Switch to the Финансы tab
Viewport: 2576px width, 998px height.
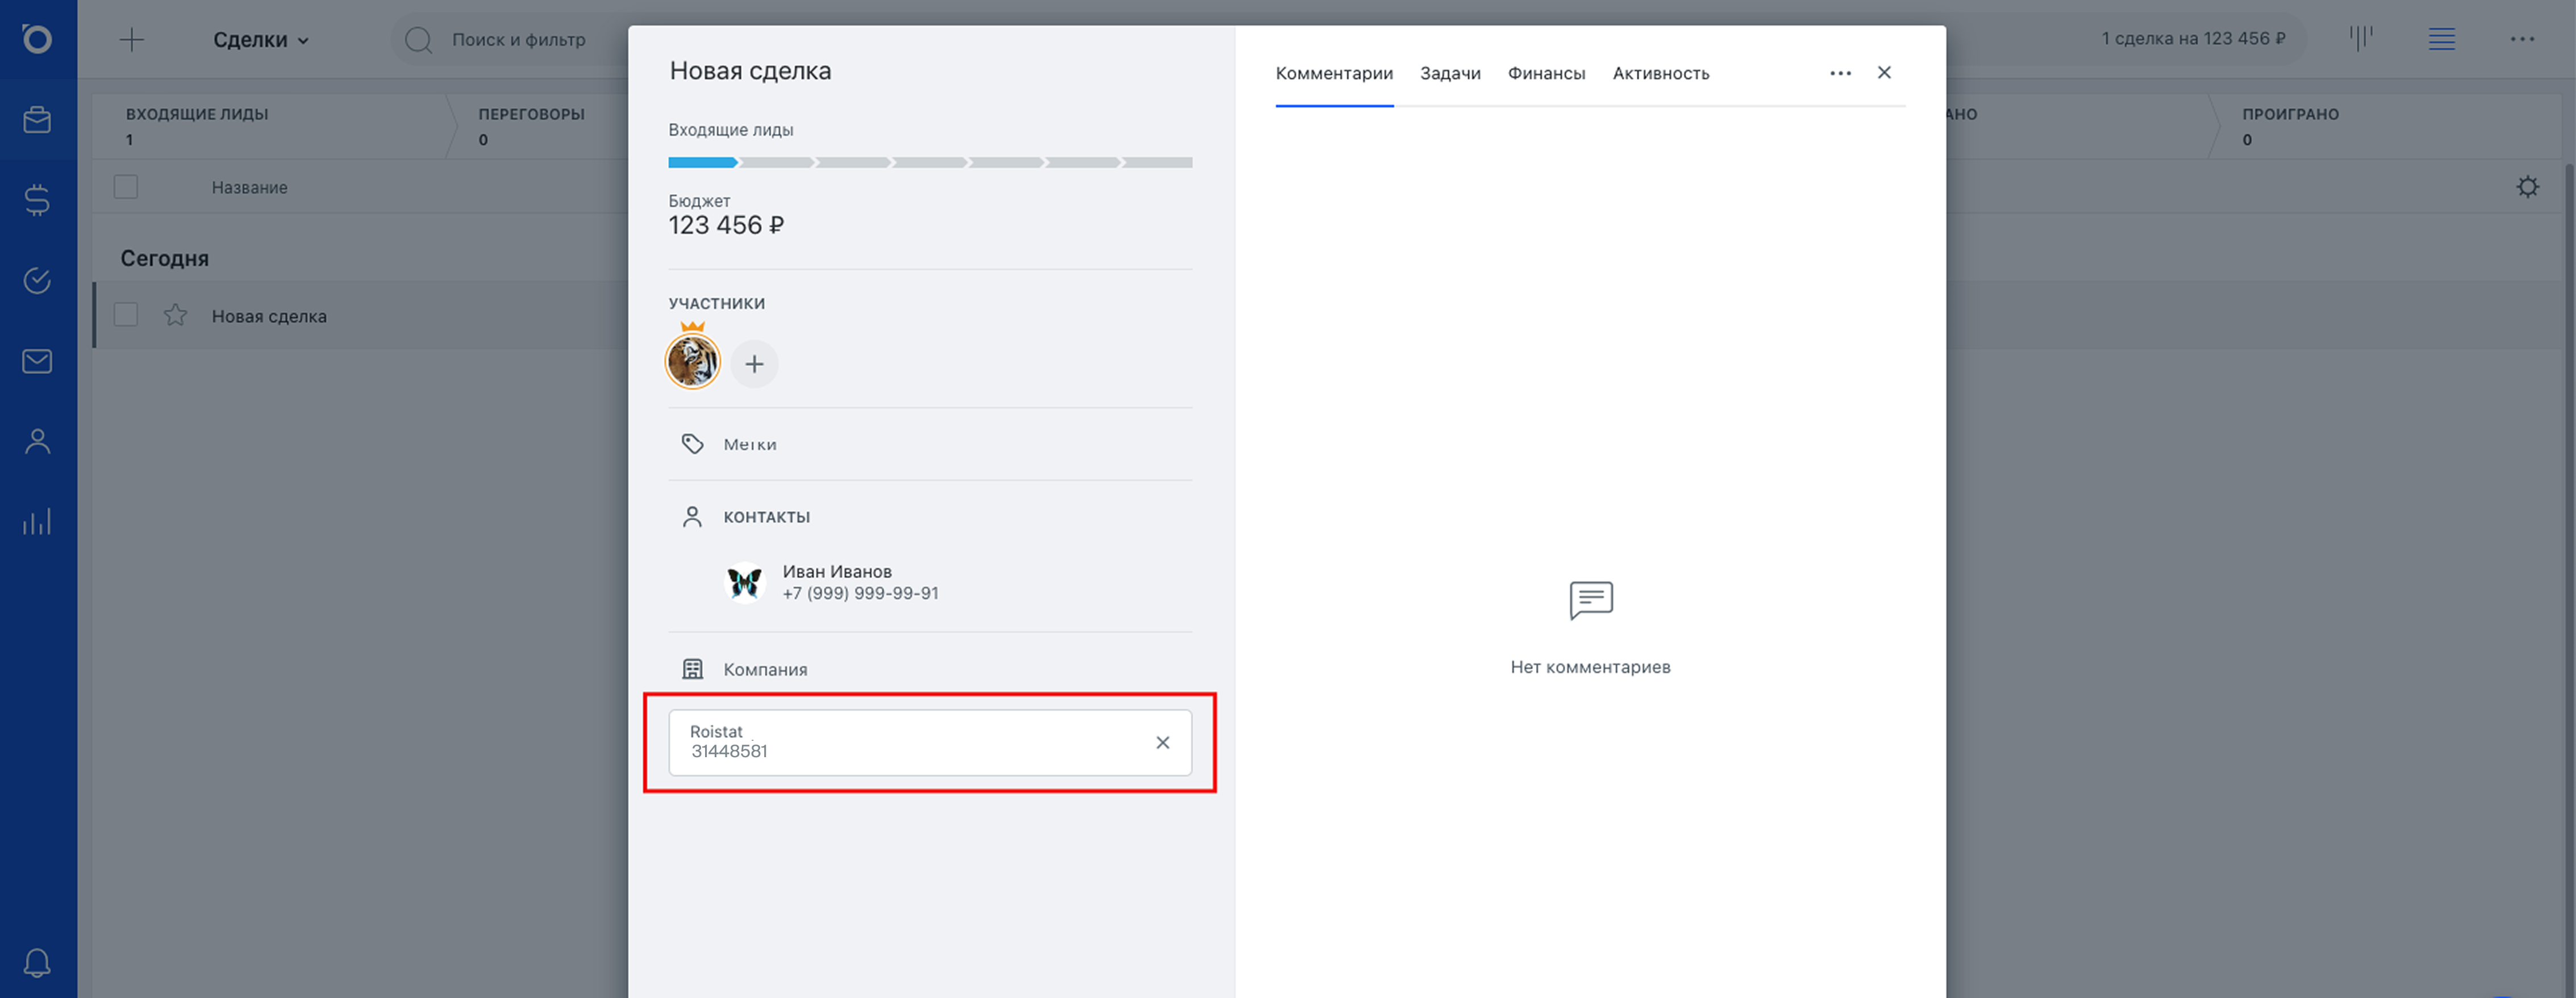[x=1545, y=74]
